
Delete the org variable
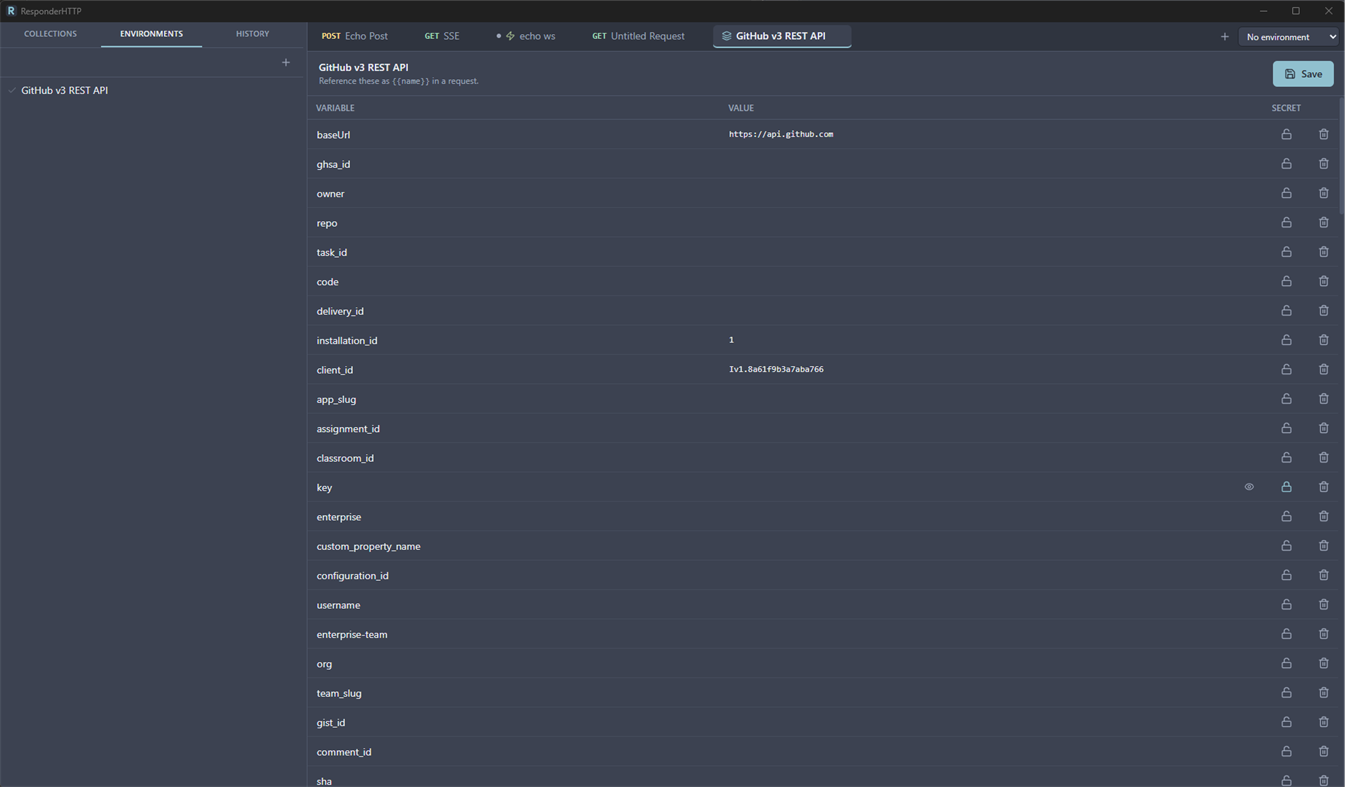point(1323,663)
